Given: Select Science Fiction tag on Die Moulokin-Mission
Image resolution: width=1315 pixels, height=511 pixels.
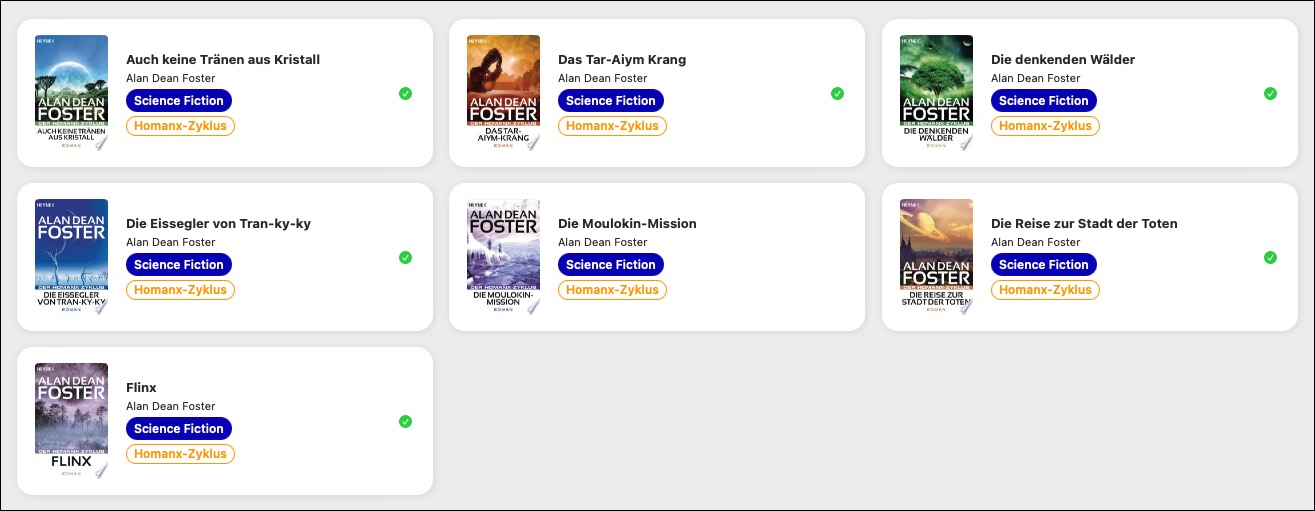Looking at the screenshot, I should point(611,264).
